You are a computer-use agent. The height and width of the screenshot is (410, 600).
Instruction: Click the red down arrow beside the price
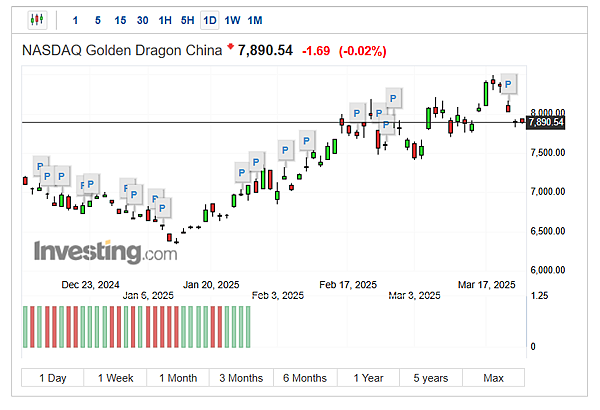pyautogui.click(x=232, y=47)
